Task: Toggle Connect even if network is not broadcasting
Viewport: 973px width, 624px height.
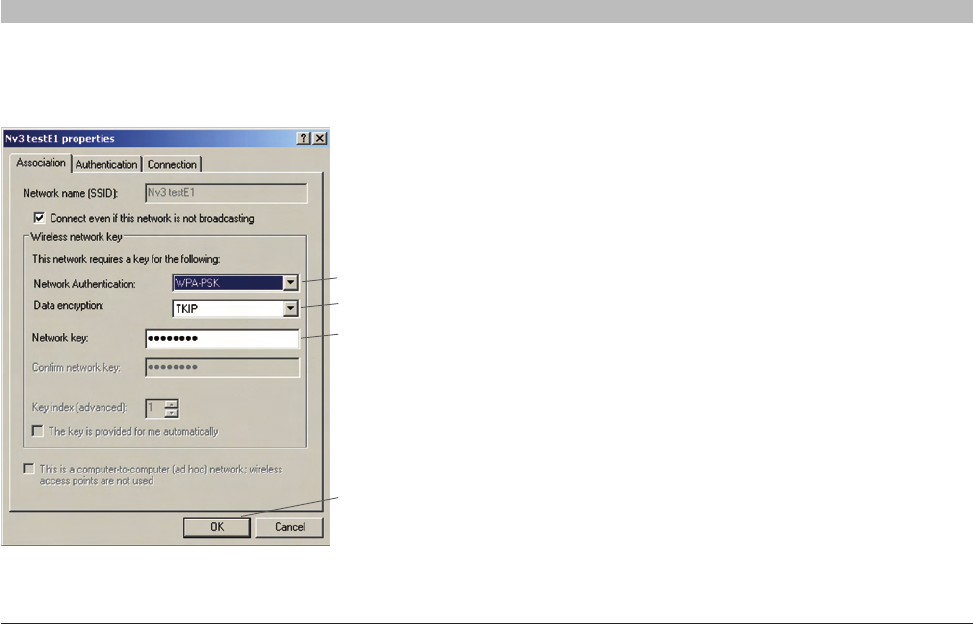Action: click(39, 218)
